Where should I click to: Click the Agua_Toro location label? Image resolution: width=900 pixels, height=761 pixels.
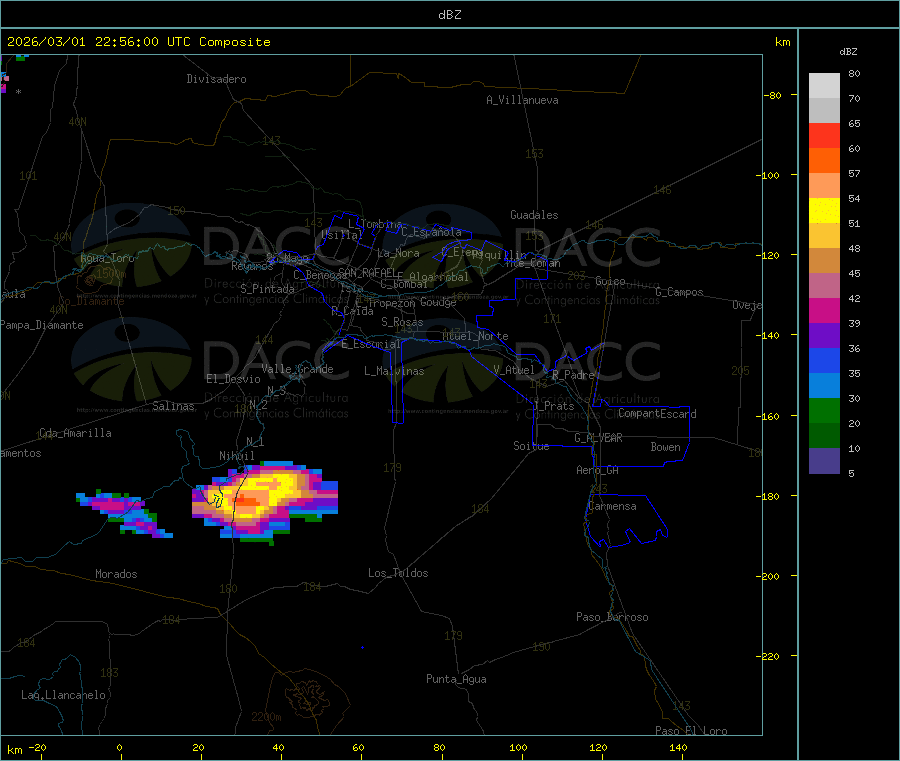(107, 258)
